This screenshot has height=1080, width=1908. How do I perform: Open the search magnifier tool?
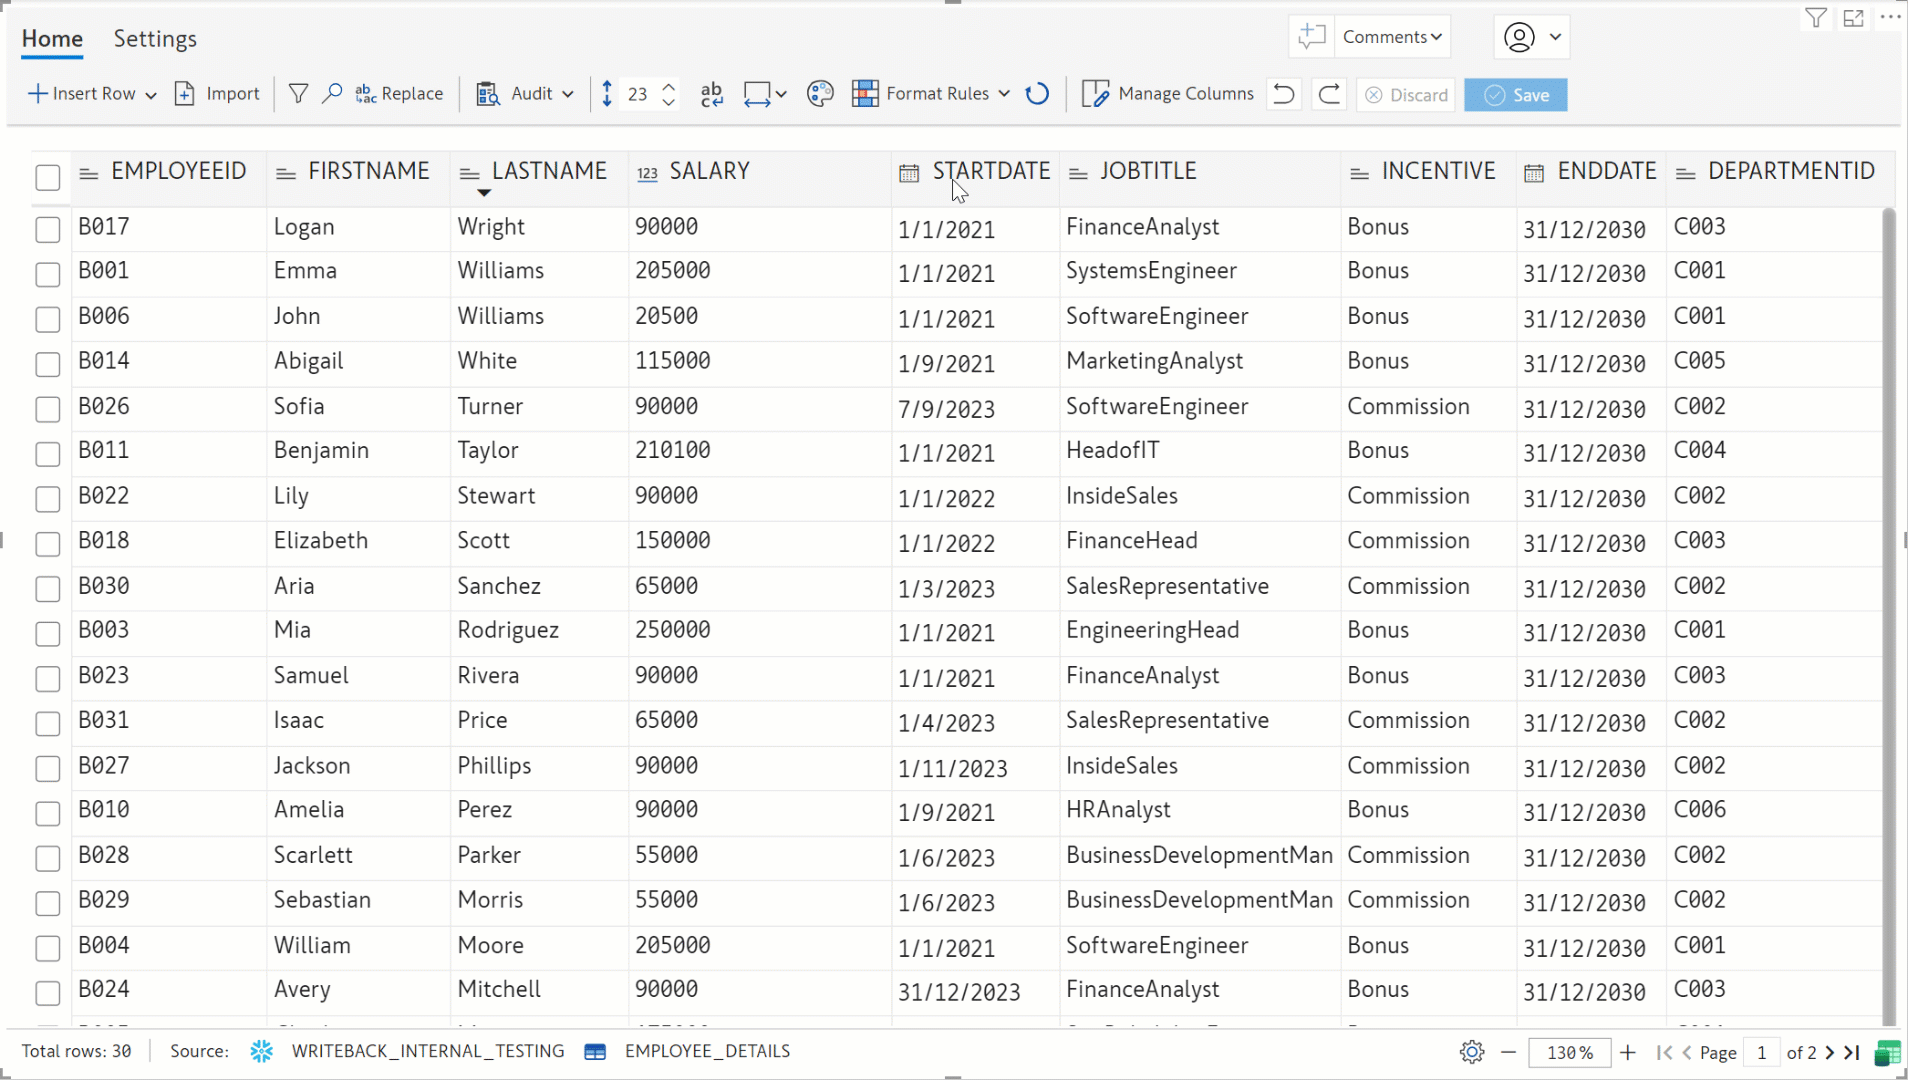click(332, 94)
